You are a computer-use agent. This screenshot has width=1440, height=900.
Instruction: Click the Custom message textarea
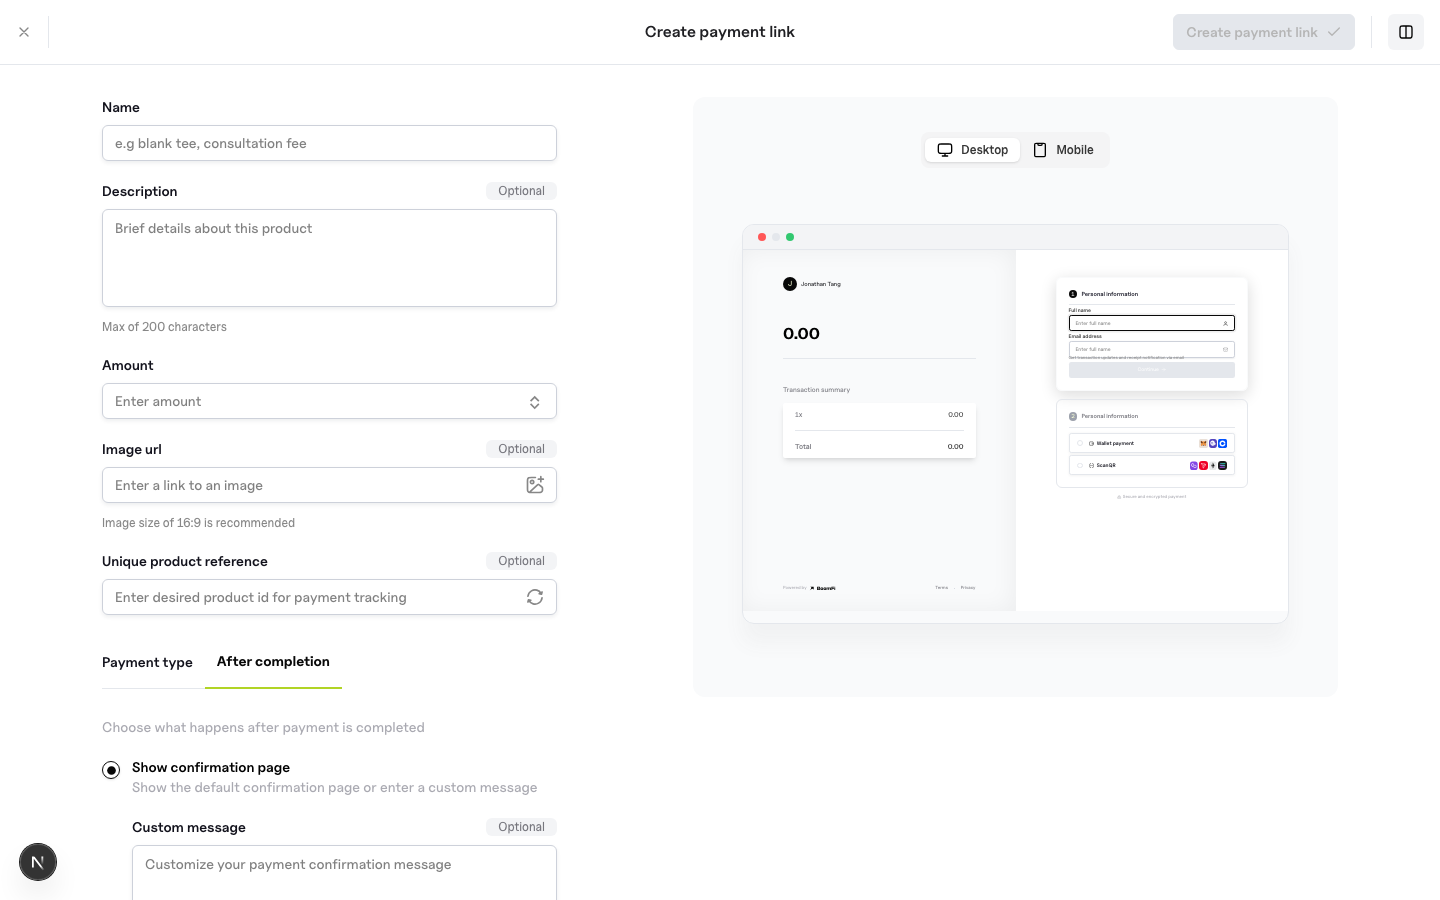(x=344, y=873)
